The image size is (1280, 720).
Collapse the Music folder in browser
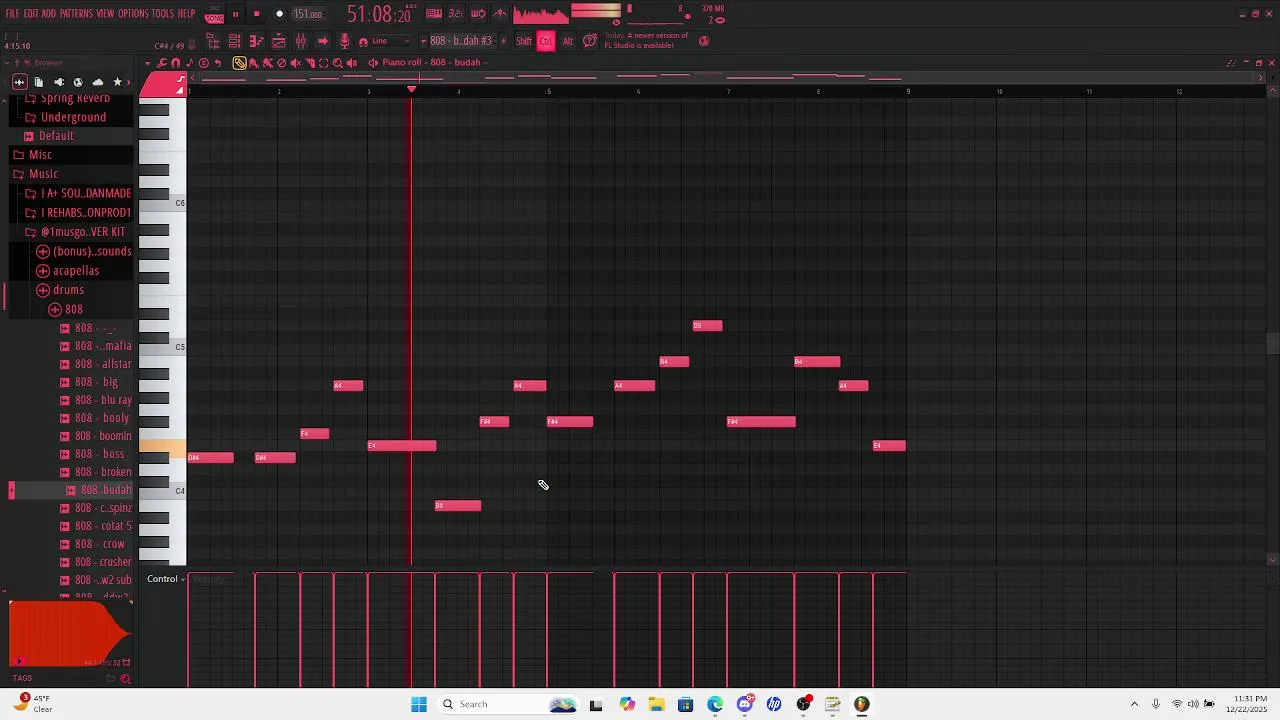pyautogui.click(x=43, y=174)
